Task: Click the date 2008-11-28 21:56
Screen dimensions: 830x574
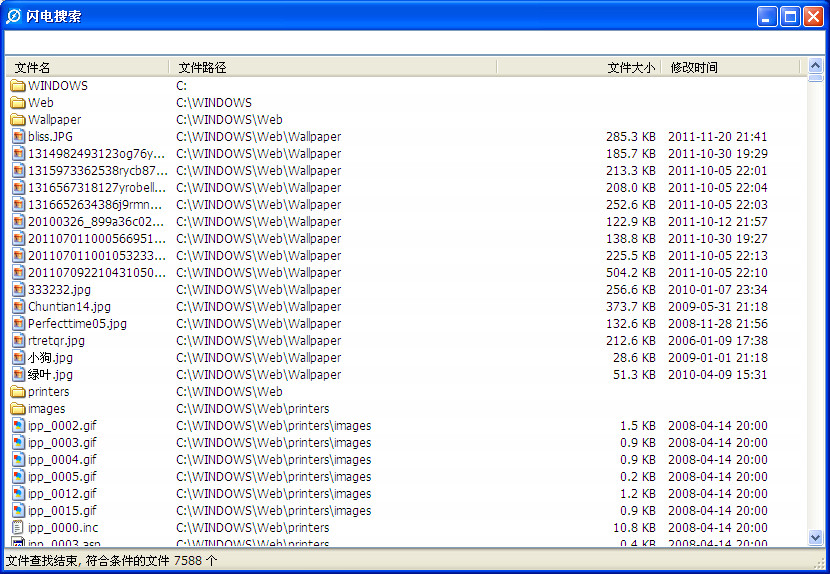Action: (x=717, y=324)
